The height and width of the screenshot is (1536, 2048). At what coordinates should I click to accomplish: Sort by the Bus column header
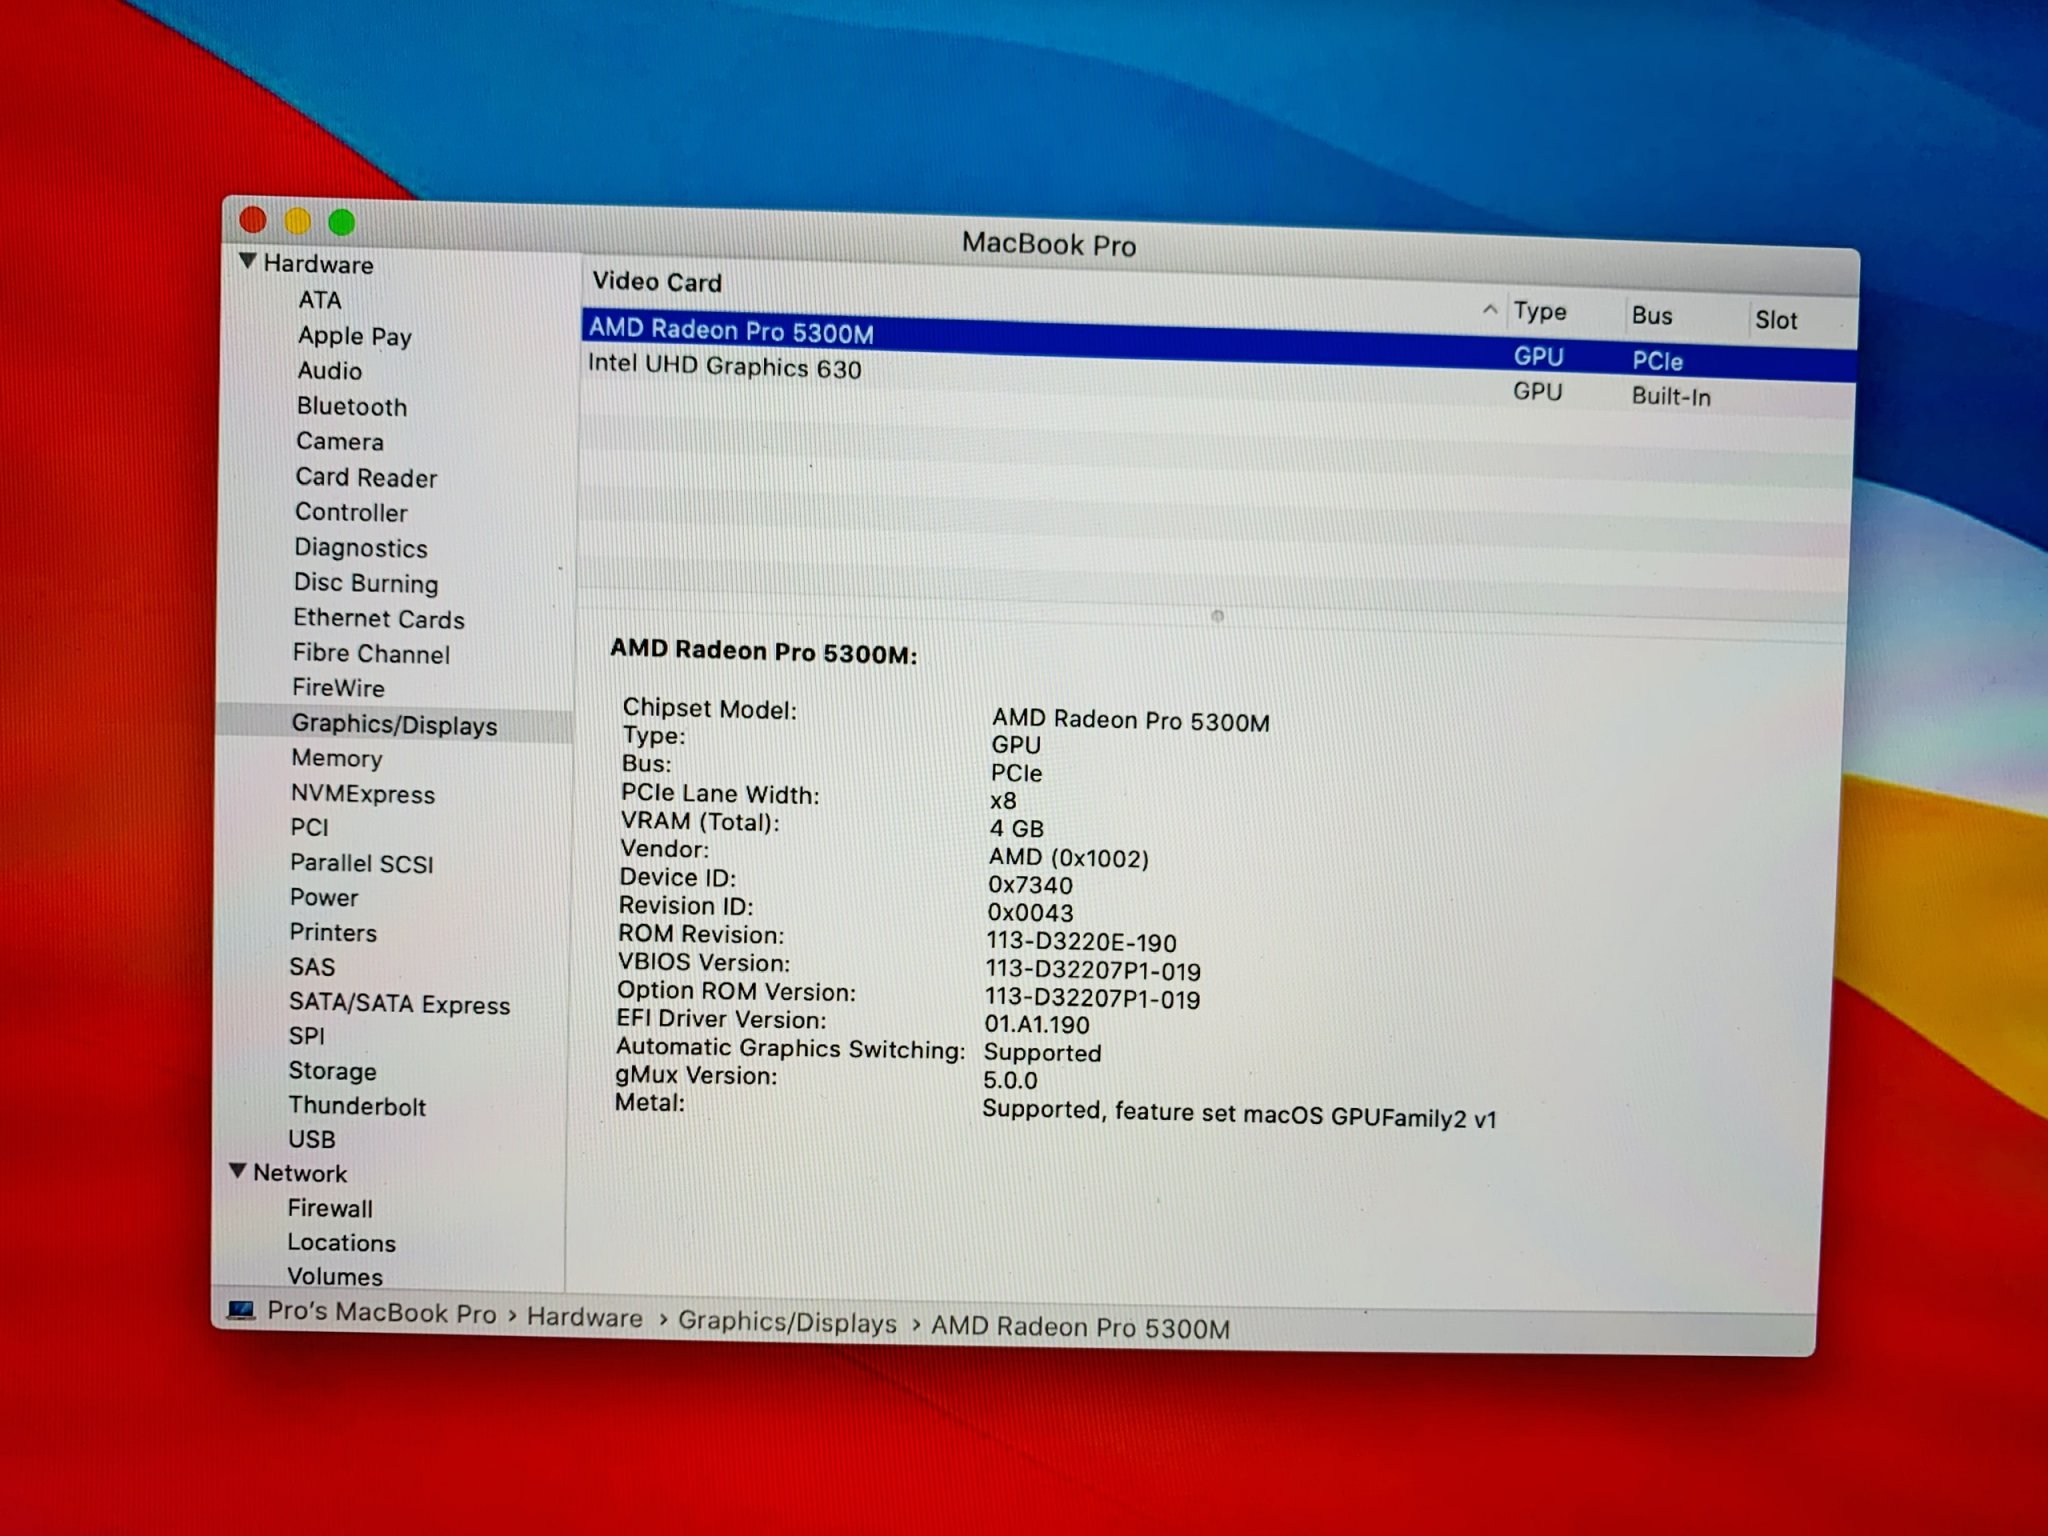tap(1651, 316)
